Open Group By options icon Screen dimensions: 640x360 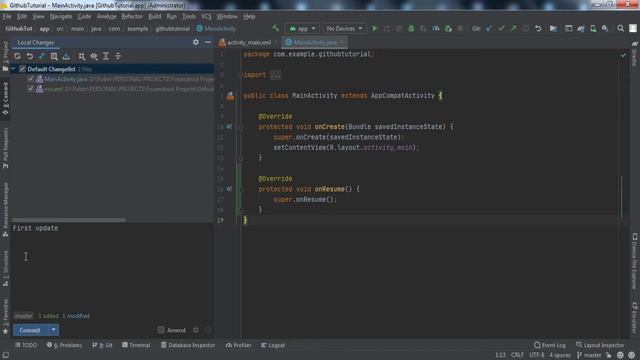(x=82, y=56)
